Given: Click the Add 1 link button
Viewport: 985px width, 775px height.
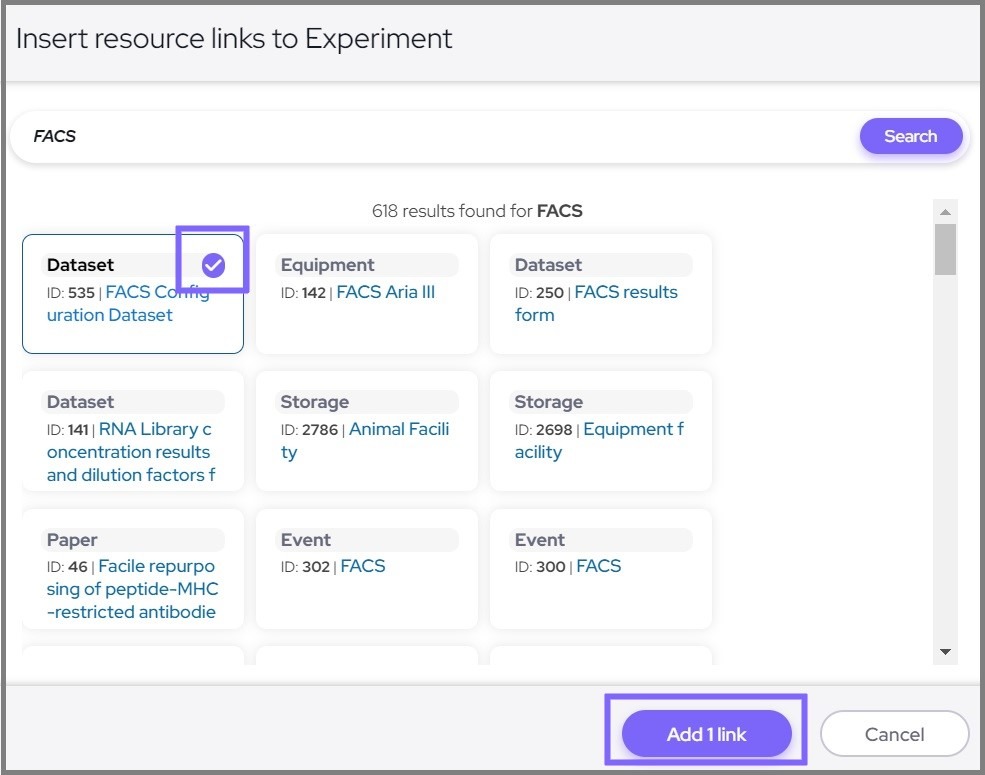Looking at the screenshot, I should (706, 734).
